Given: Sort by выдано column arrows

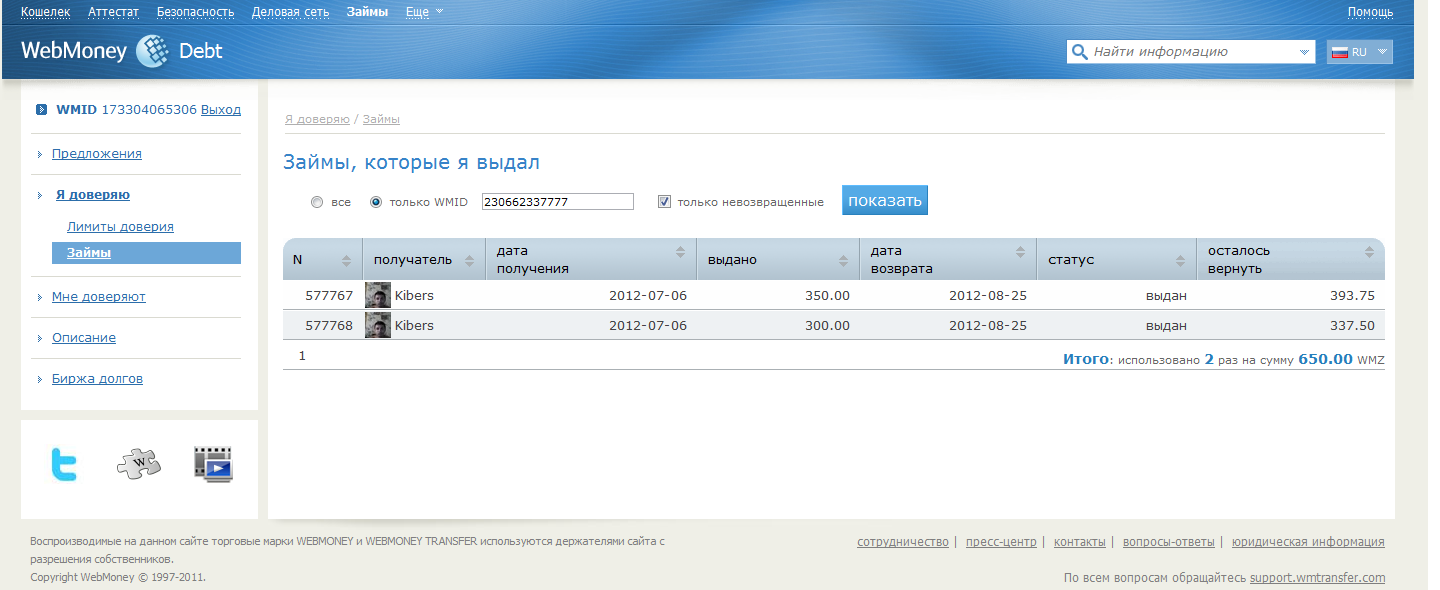Looking at the screenshot, I should pyautogui.click(x=842, y=260).
